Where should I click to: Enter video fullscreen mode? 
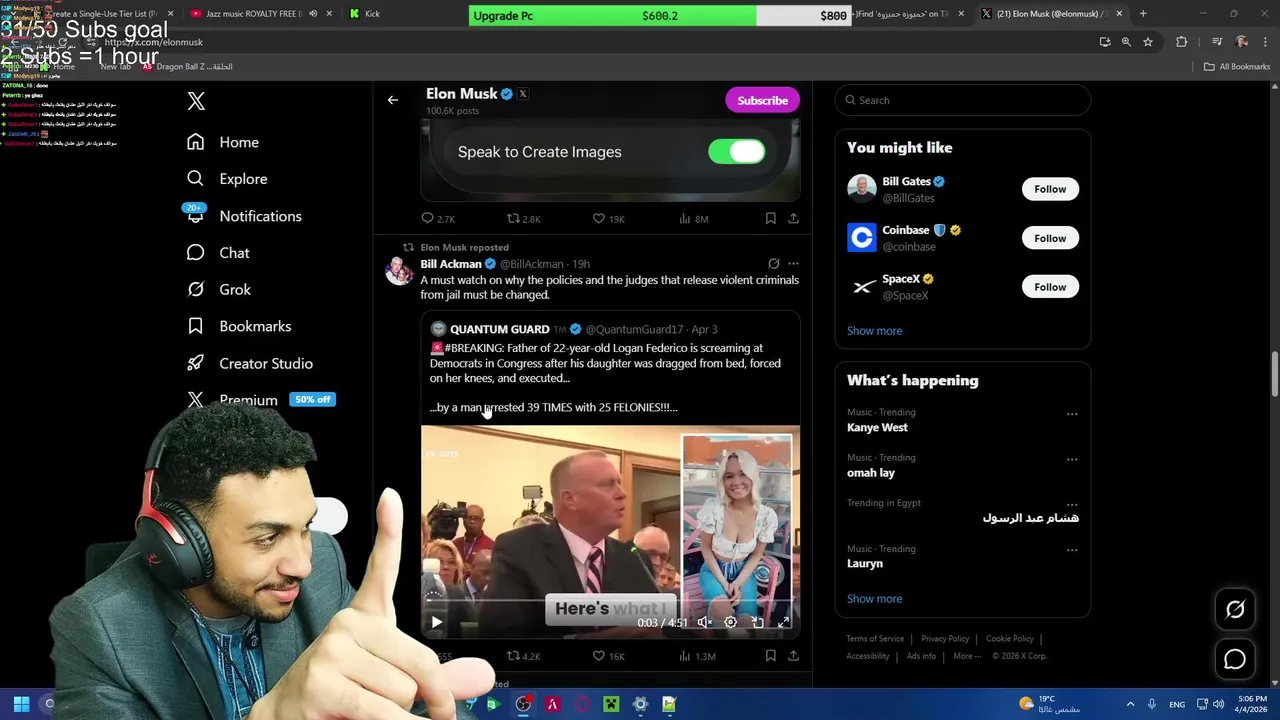pos(784,622)
